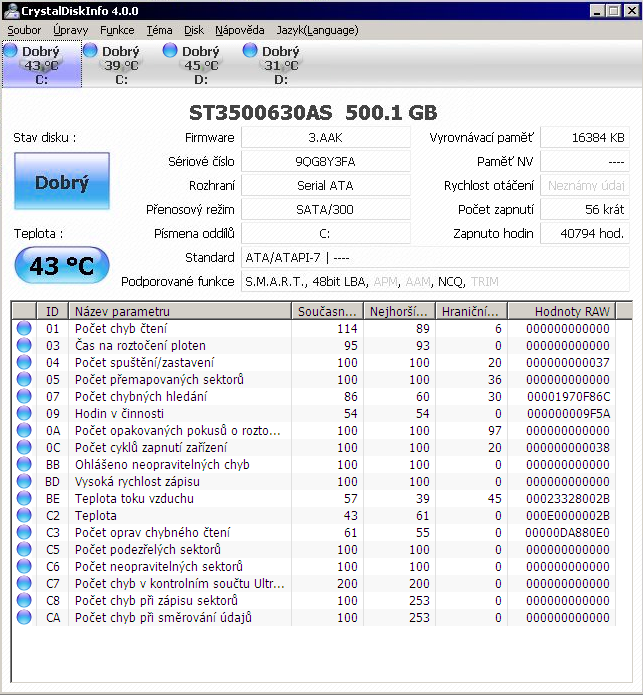Click the Paměť NV field showing dashes
The image size is (643, 695).
tap(585, 162)
